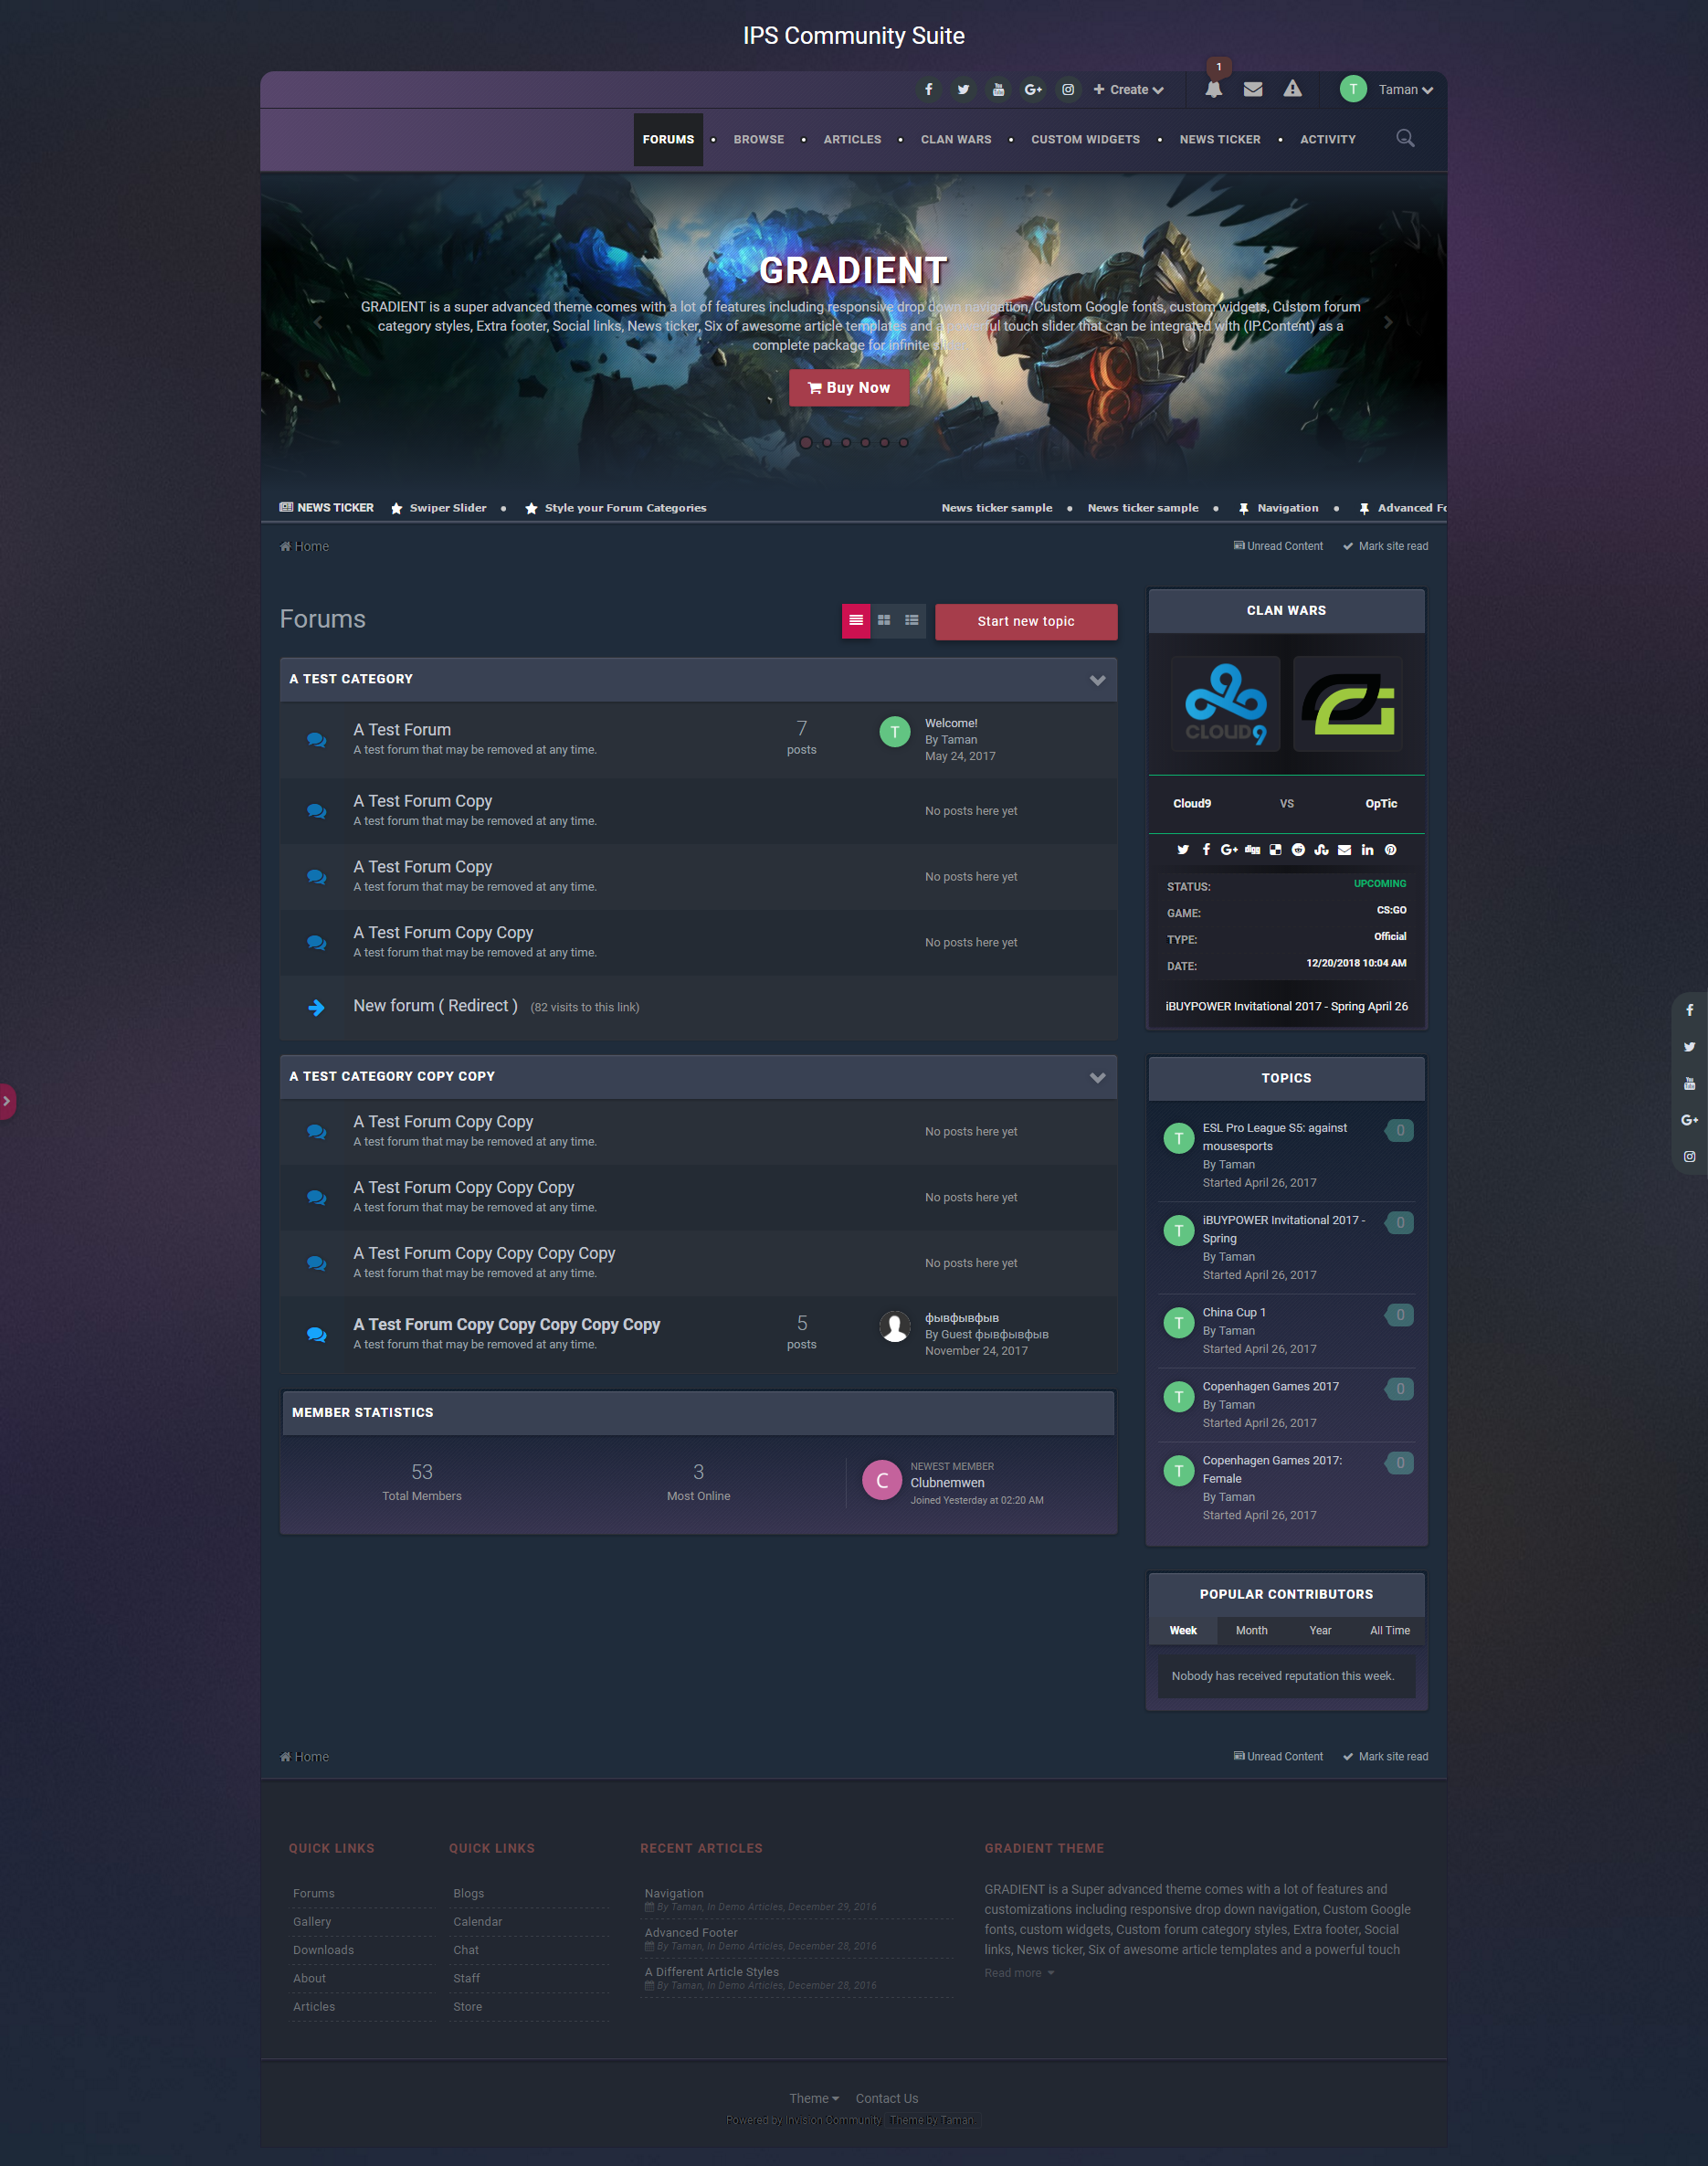Click the Facebook icon in the top header
Image resolution: width=1708 pixels, height=2166 pixels.
coord(928,89)
